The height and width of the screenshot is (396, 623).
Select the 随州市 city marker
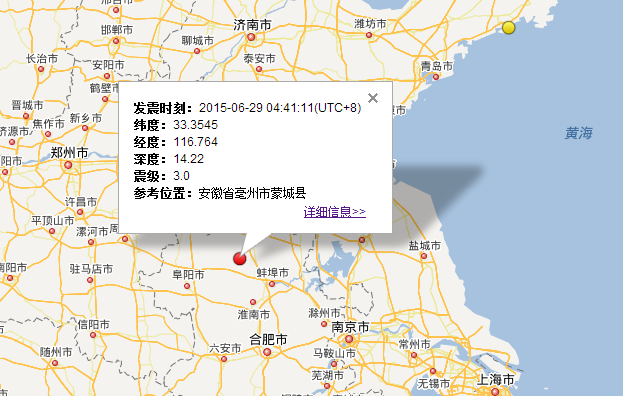[x=55, y=363]
